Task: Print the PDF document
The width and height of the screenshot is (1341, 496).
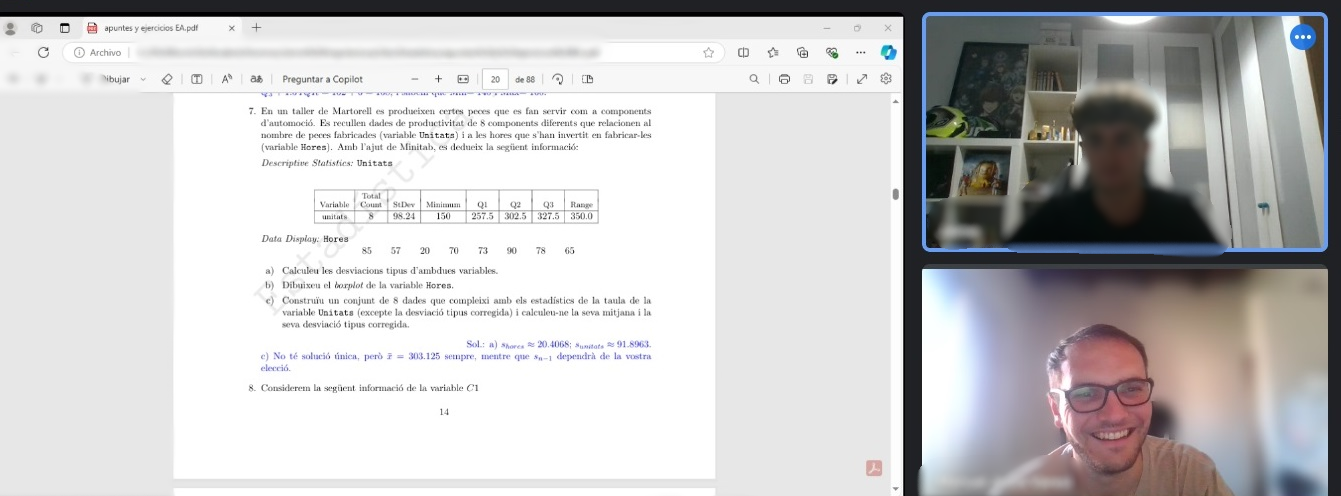Action: [x=784, y=79]
